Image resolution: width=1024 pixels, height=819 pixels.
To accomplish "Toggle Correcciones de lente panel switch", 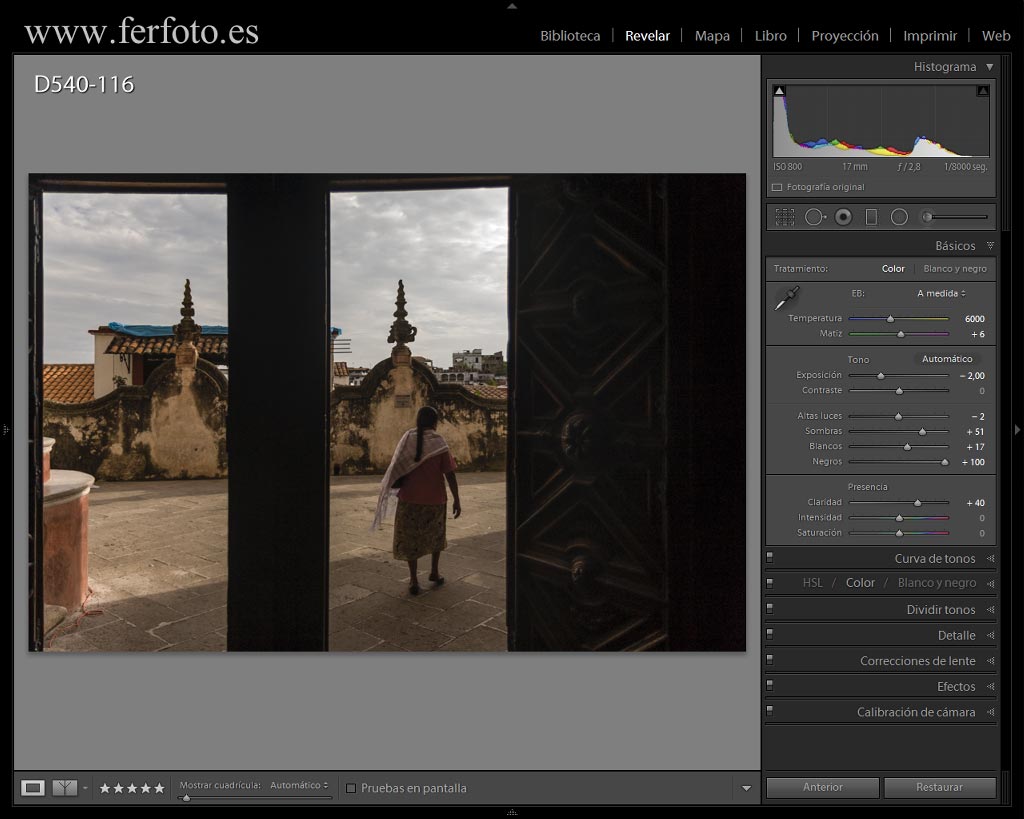I will [770, 660].
